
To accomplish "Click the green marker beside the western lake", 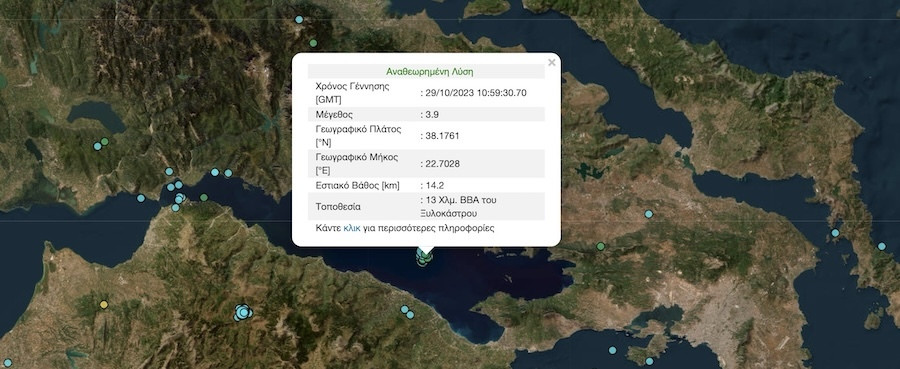I will click(104, 141).
